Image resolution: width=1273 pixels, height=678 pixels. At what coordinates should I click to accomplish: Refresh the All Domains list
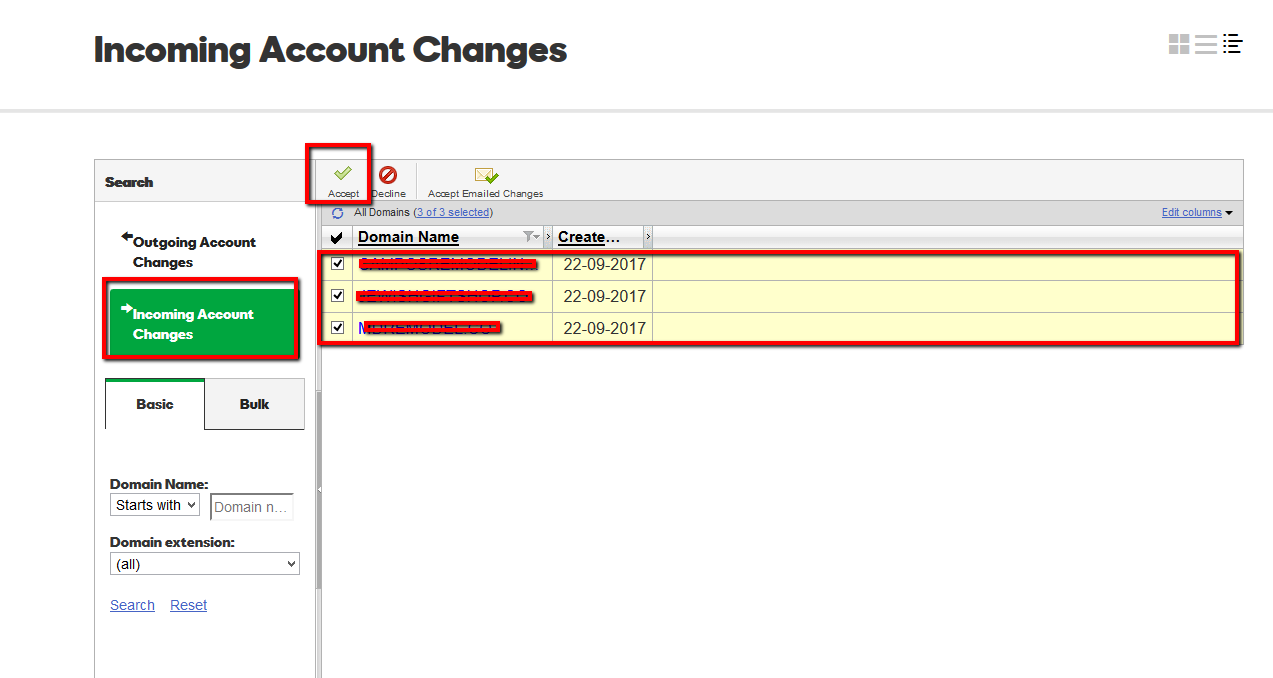pyautogui.click(x=338, y=213)
